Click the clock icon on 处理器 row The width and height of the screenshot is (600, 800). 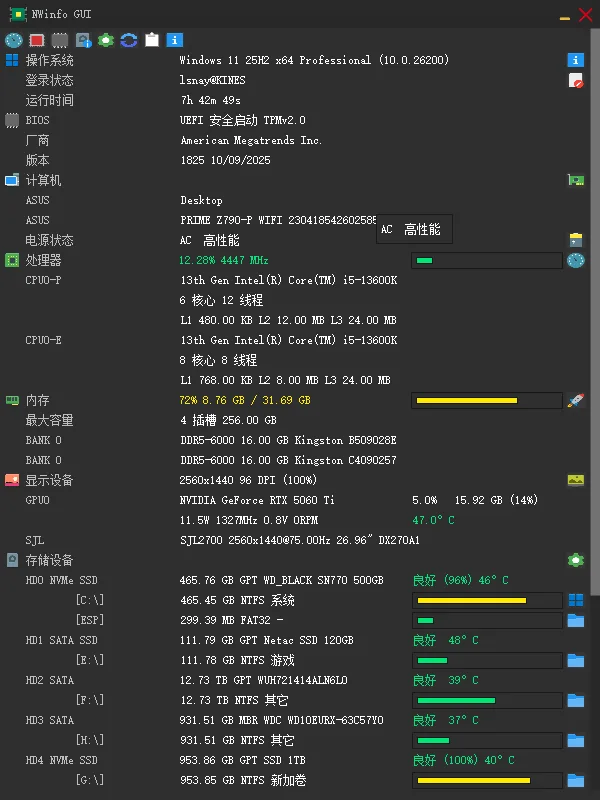pyautogui.click(x=576, y=260)
